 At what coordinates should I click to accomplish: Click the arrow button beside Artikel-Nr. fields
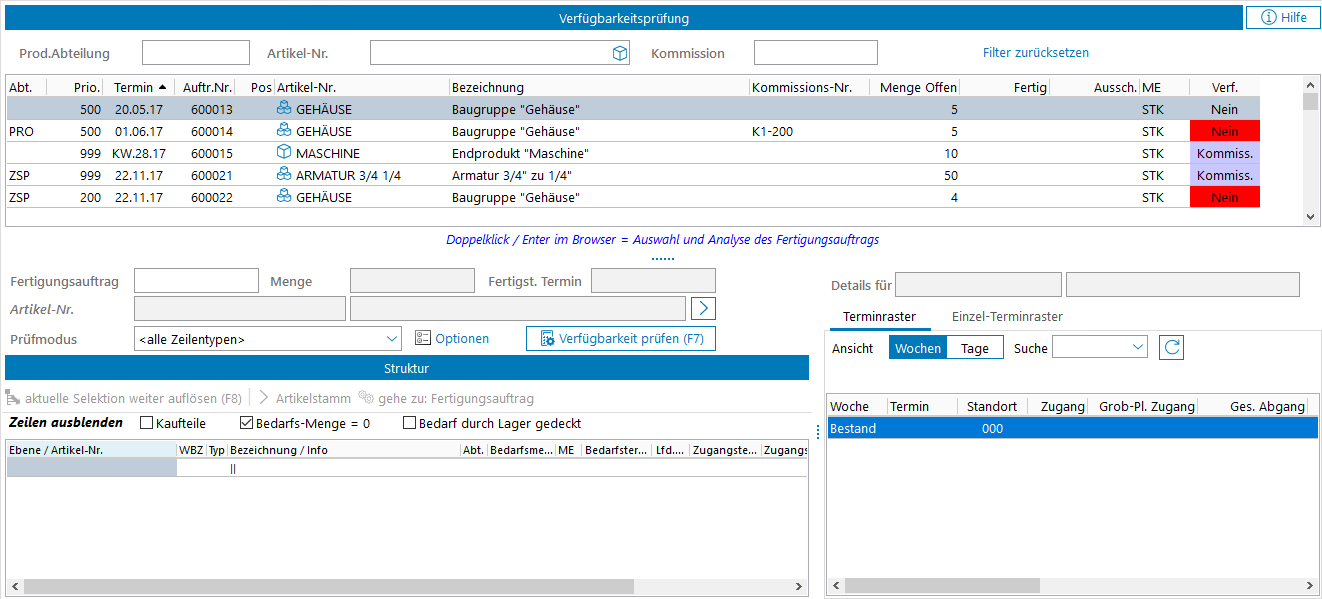coord(704,308)
